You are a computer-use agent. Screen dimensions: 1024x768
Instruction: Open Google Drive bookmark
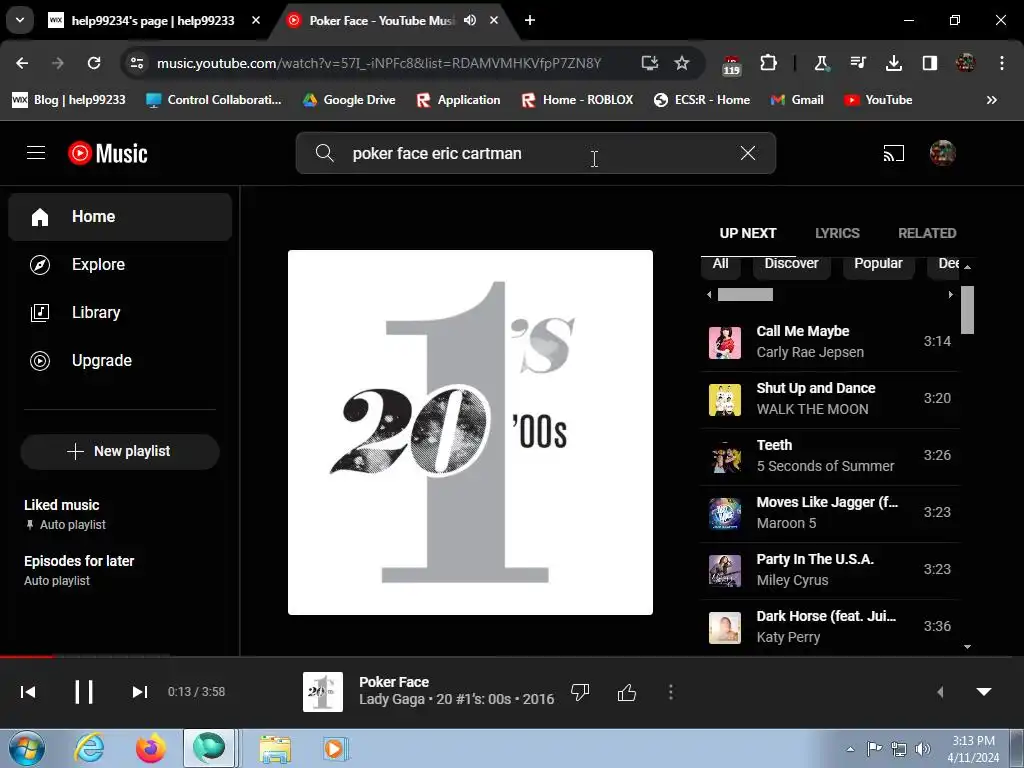pyautogui.click(x=349, y=100)
